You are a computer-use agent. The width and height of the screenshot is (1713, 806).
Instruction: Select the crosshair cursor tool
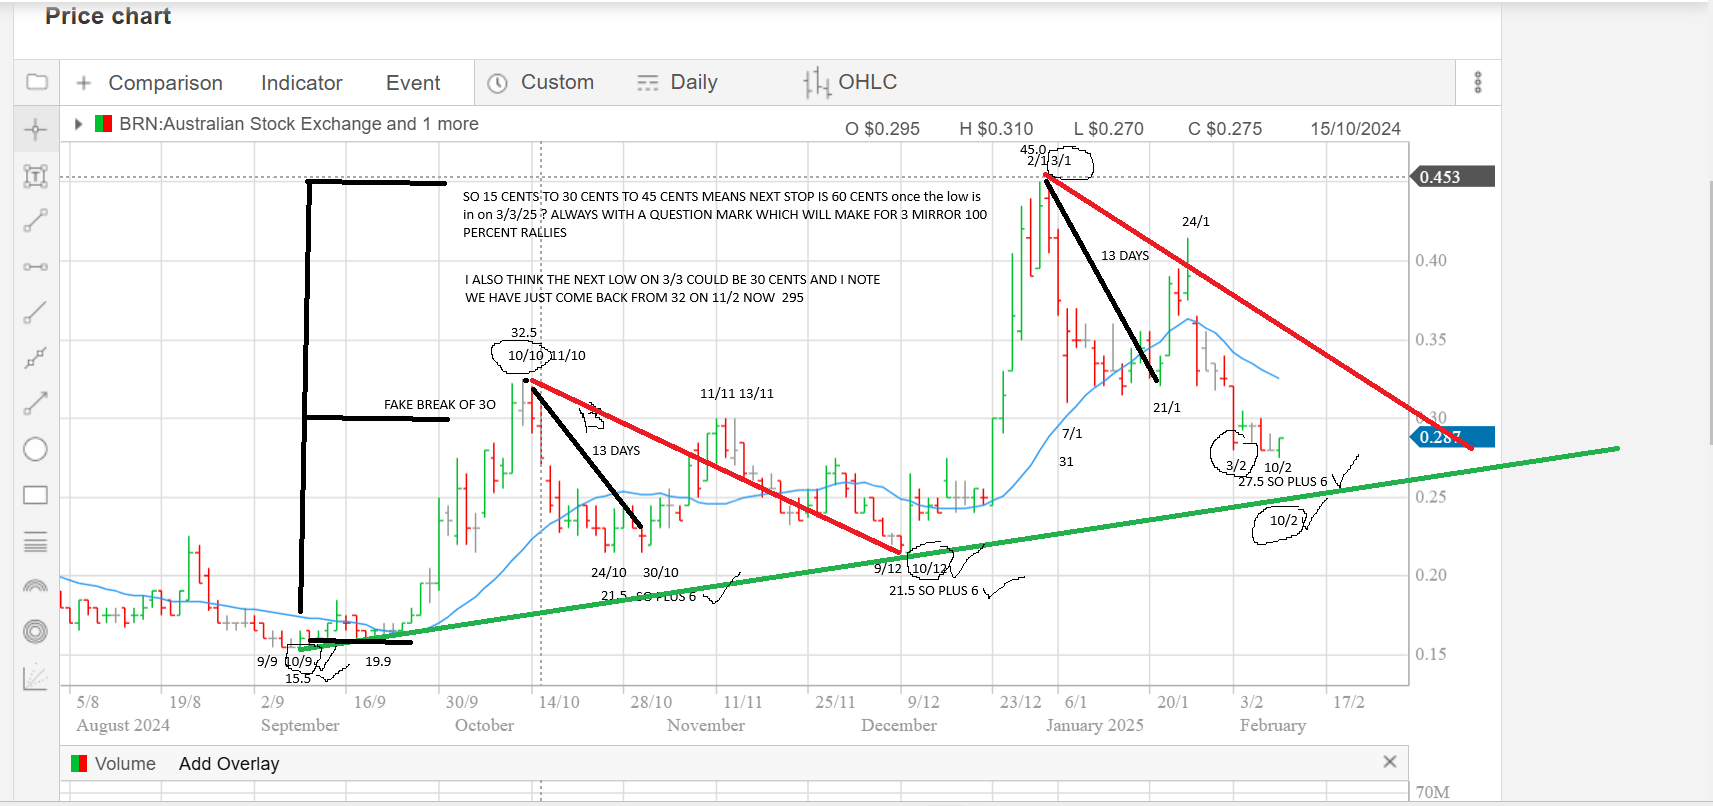[35, 130]
